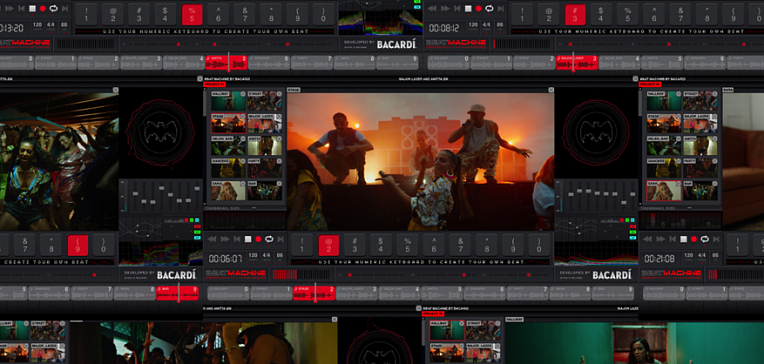Screen dimensions: 764x364
Task: Toggle record in the 00:06:07 window
Action: [258, 239]
